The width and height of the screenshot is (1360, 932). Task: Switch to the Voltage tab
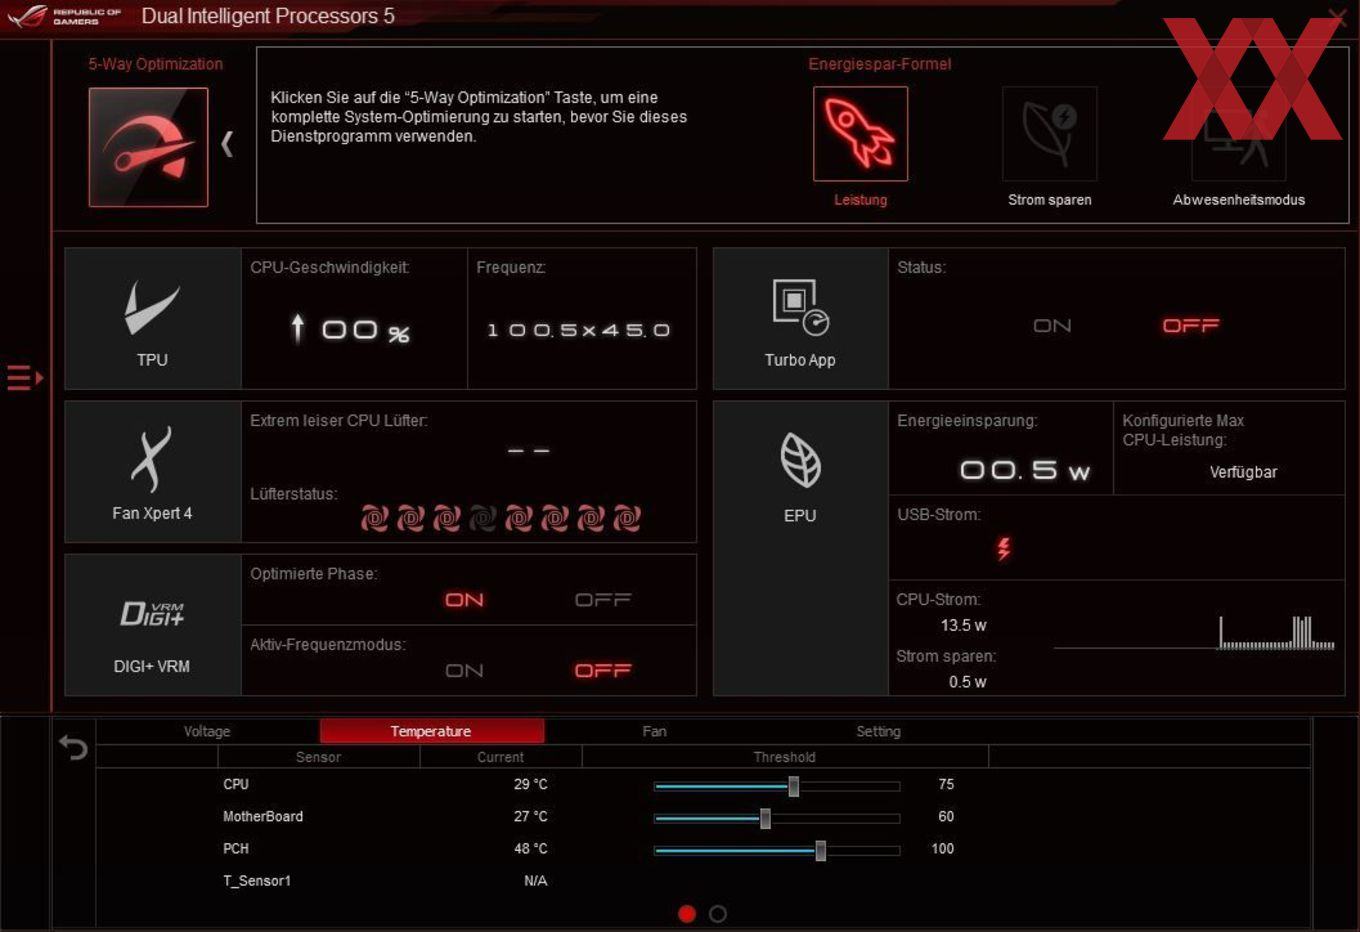tap(207, 731)
